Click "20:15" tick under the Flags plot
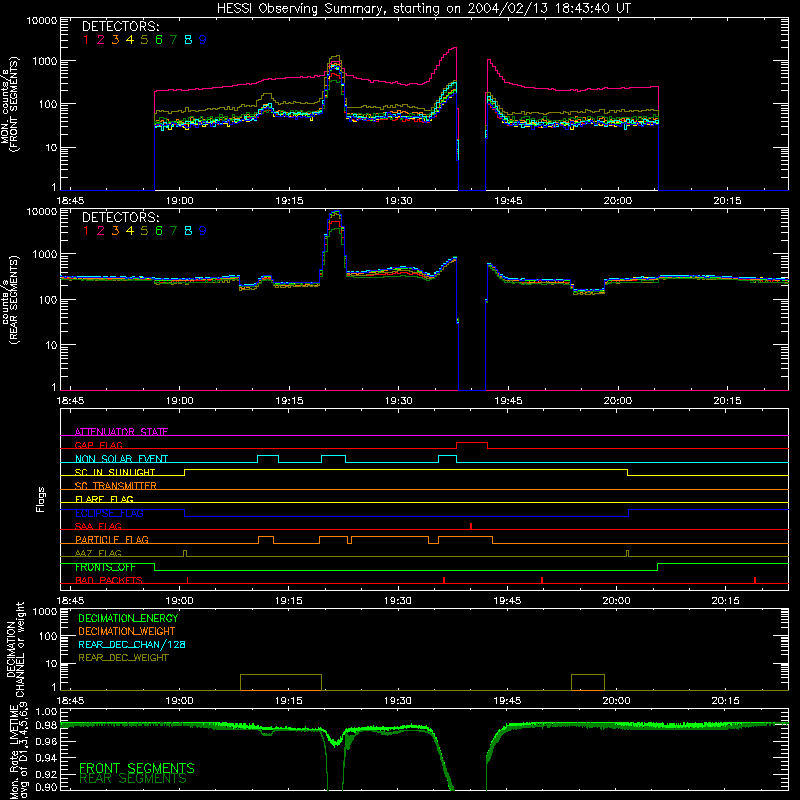This screenshot has width=800, height=800. [726, 601]
